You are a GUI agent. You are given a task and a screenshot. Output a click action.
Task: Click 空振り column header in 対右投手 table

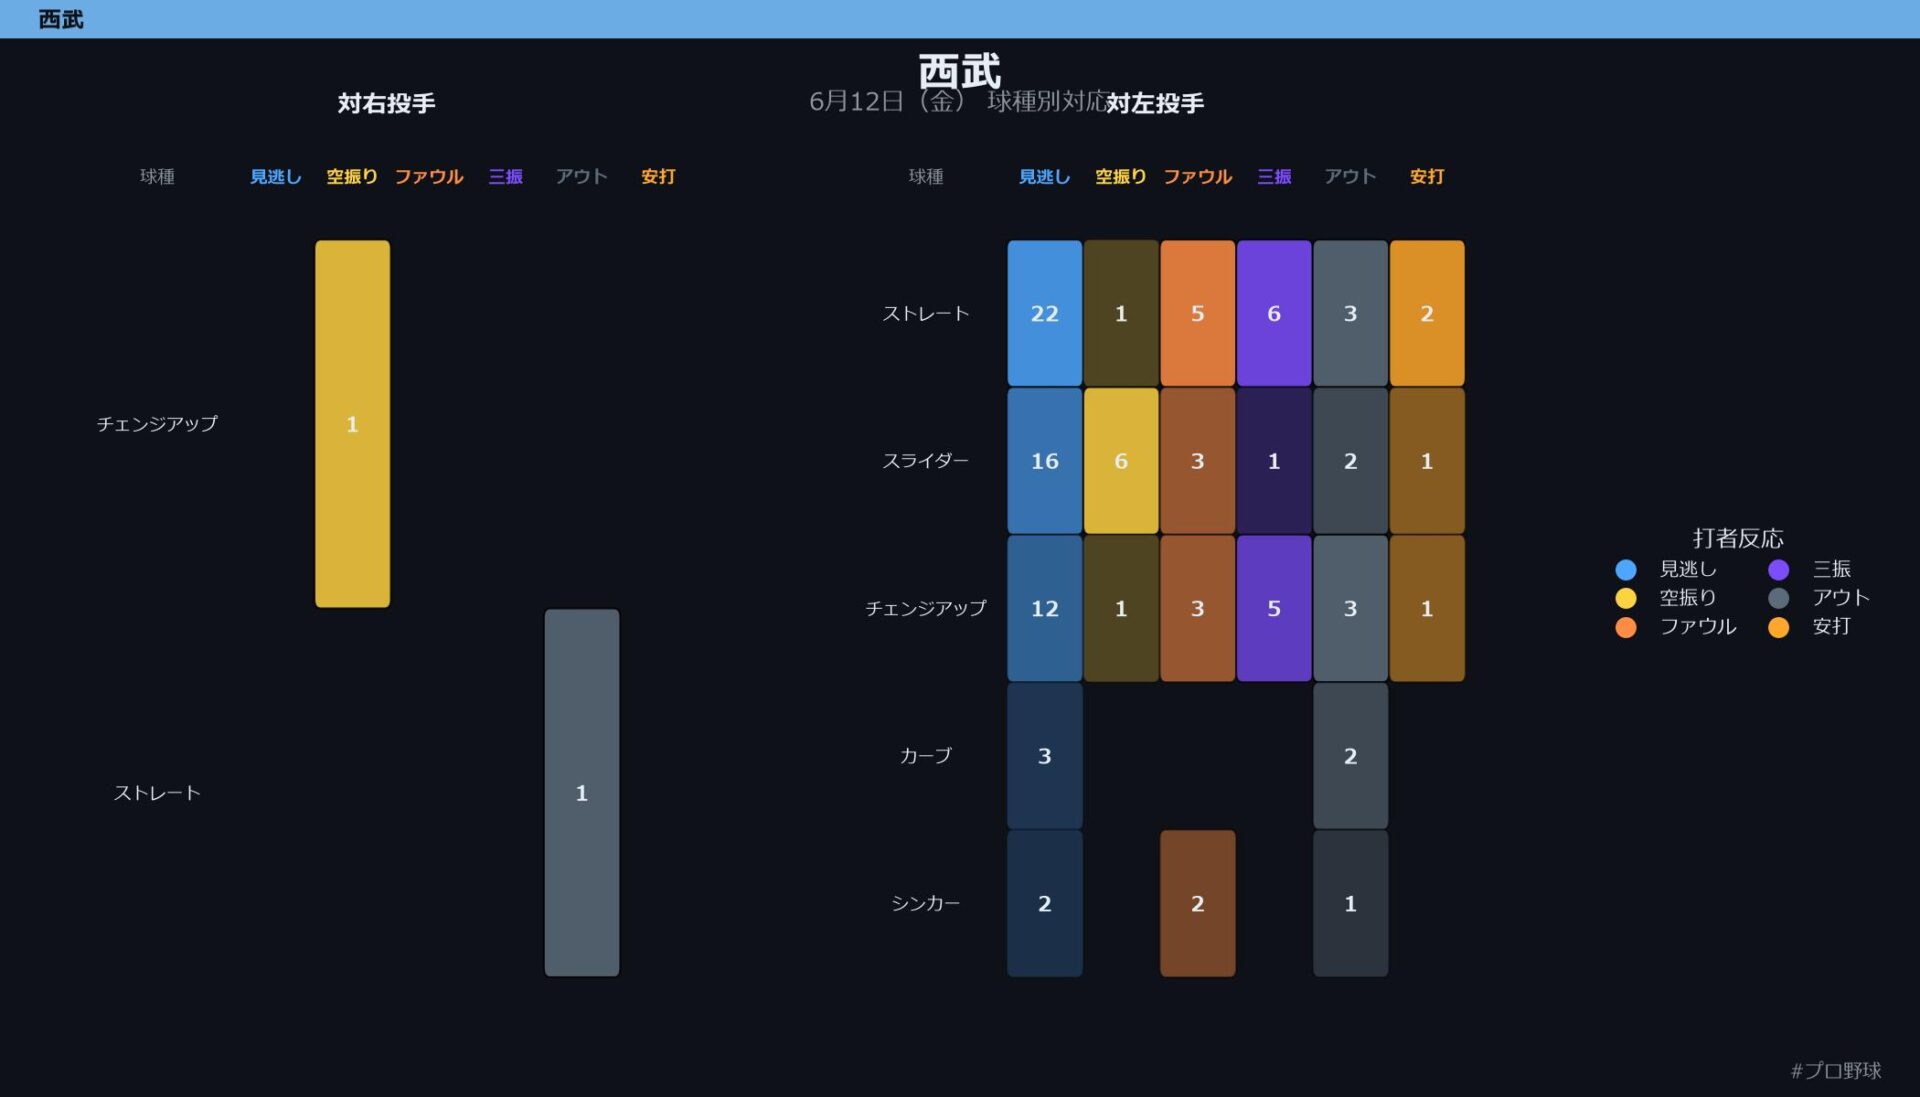coord(352,176)
